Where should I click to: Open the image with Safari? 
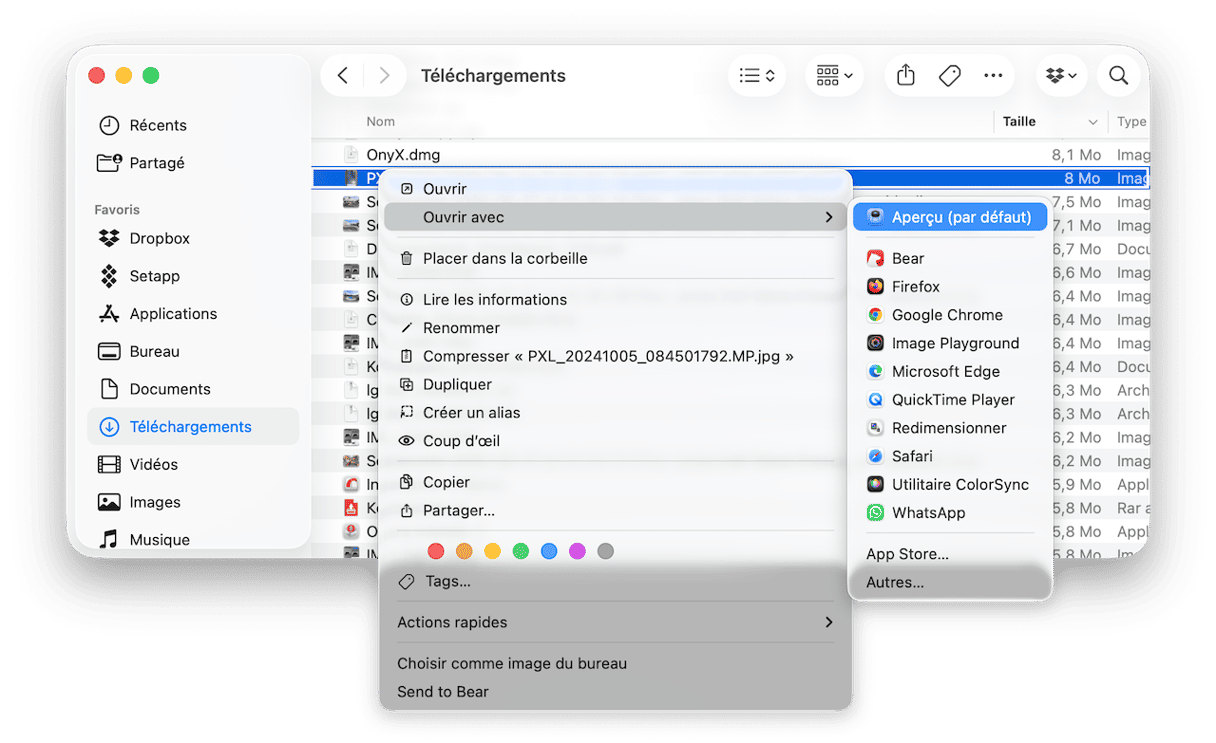click(x=950, y=456)
